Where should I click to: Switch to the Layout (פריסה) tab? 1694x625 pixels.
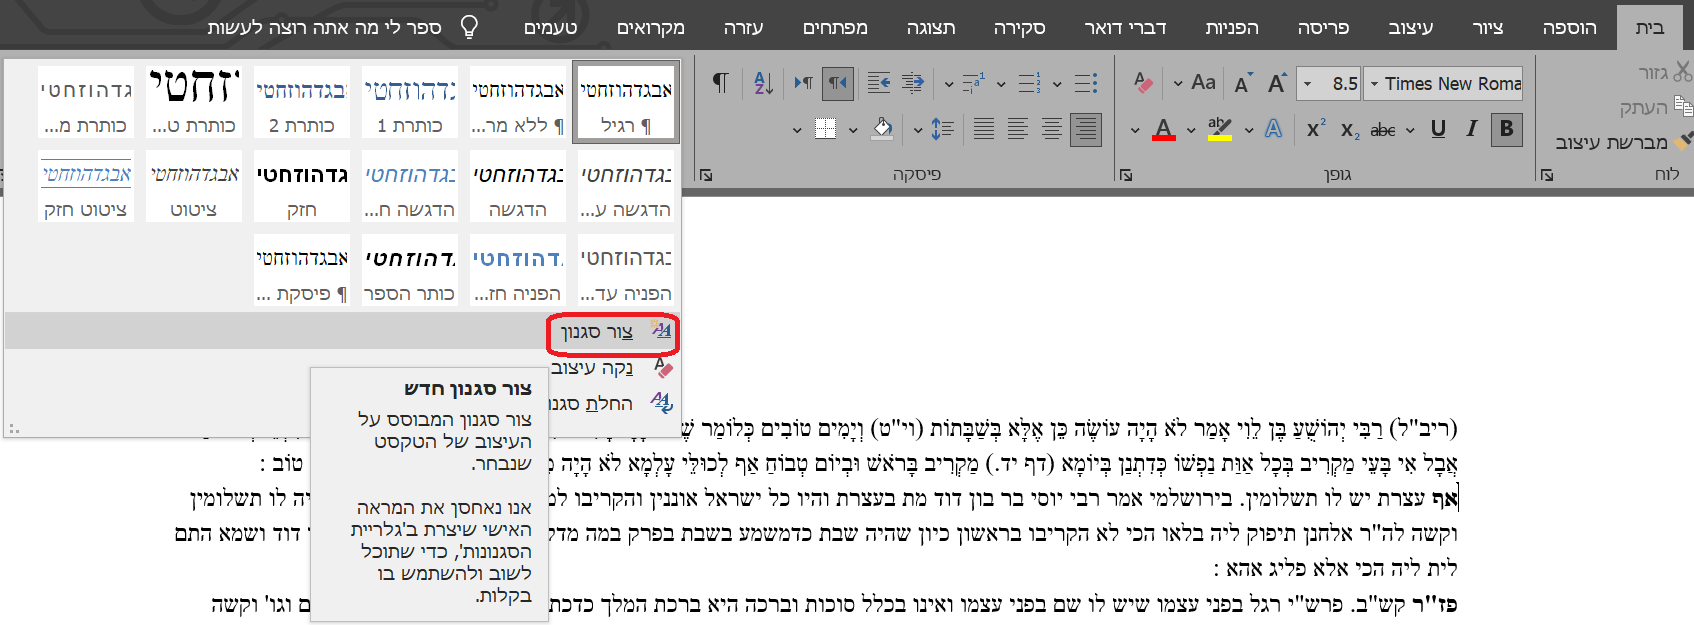tap(1323, 27)
